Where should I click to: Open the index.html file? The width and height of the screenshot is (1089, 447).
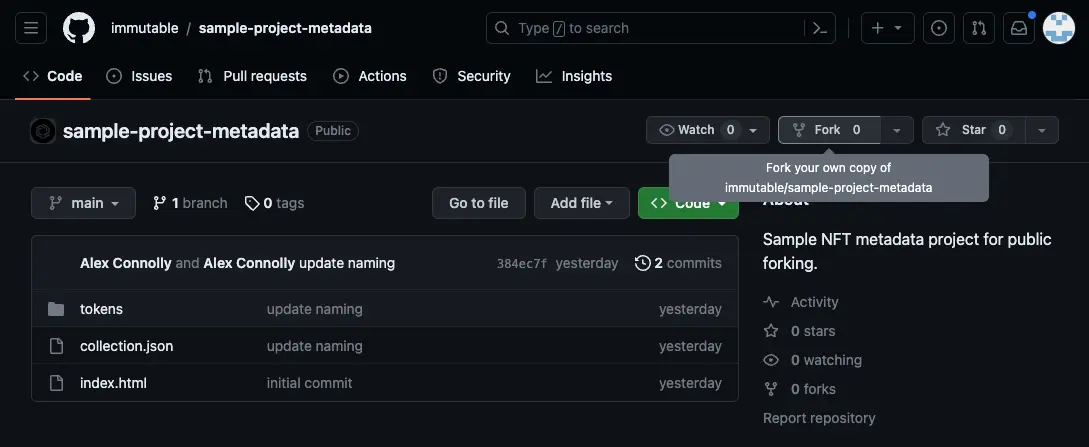[113, 383]
